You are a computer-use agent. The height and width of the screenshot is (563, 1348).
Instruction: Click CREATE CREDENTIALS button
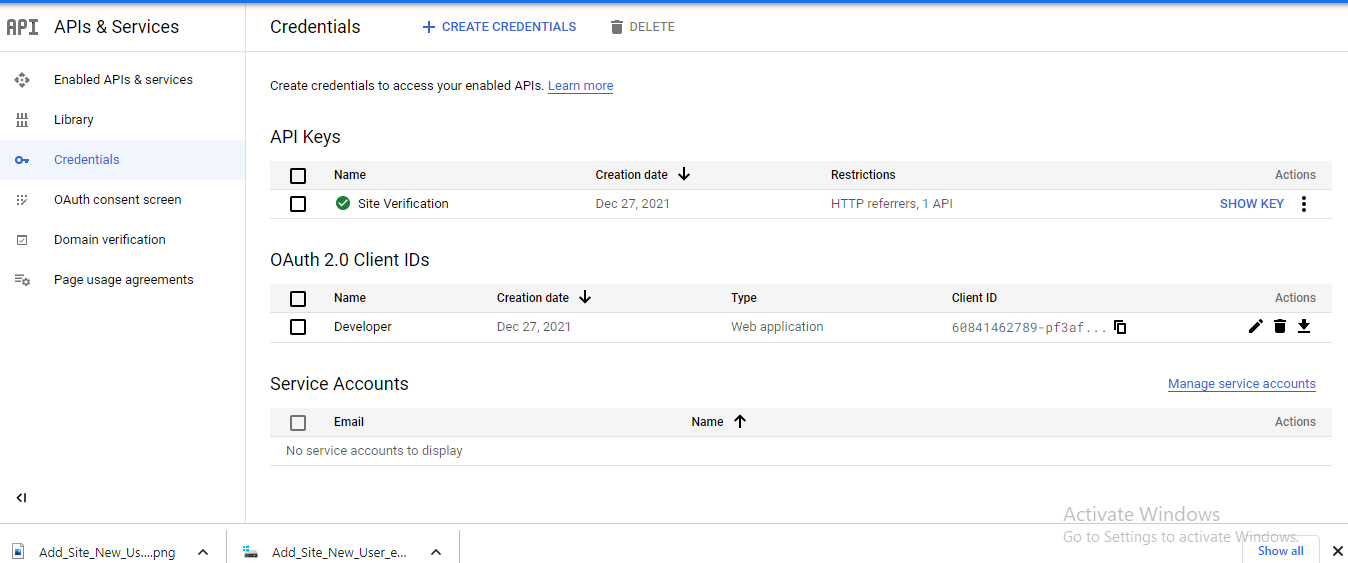click(499, 27)
